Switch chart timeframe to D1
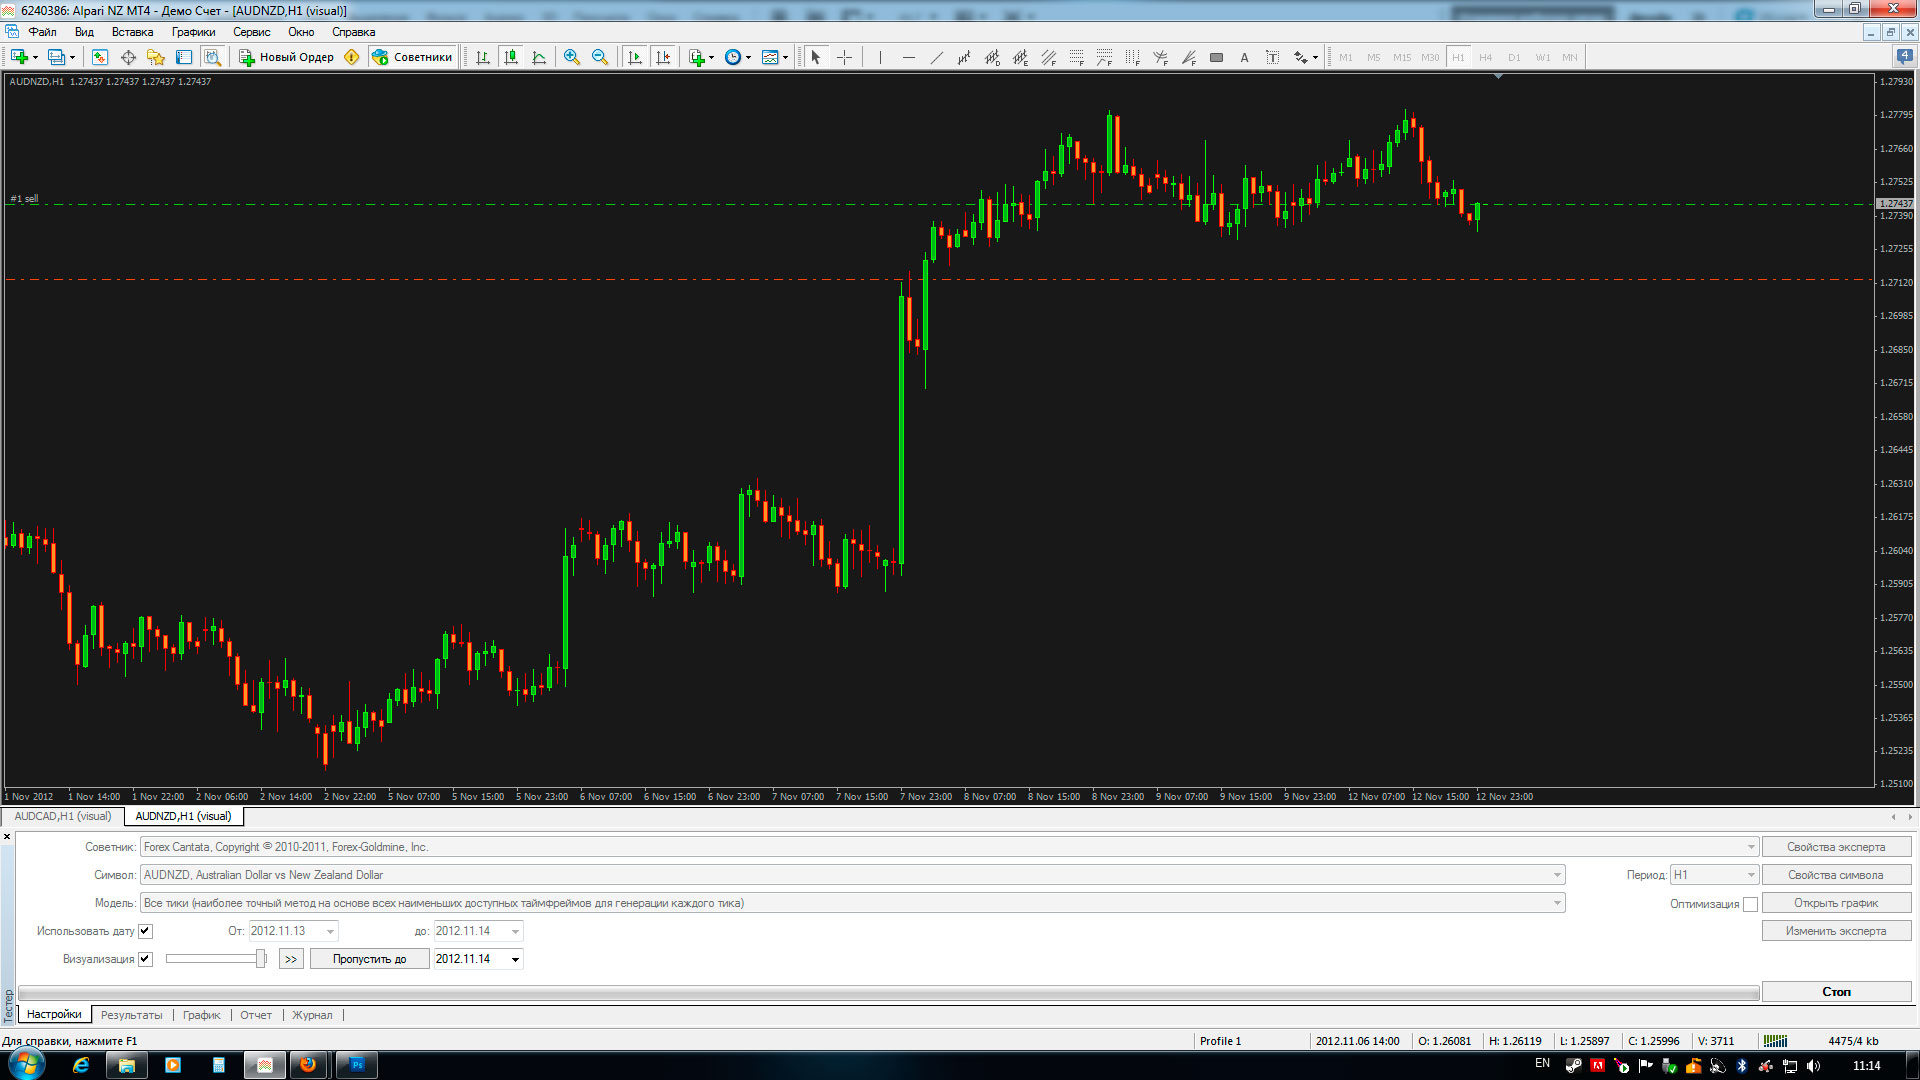This screenshot has width=1920, height=1080. click(1514, 57)
